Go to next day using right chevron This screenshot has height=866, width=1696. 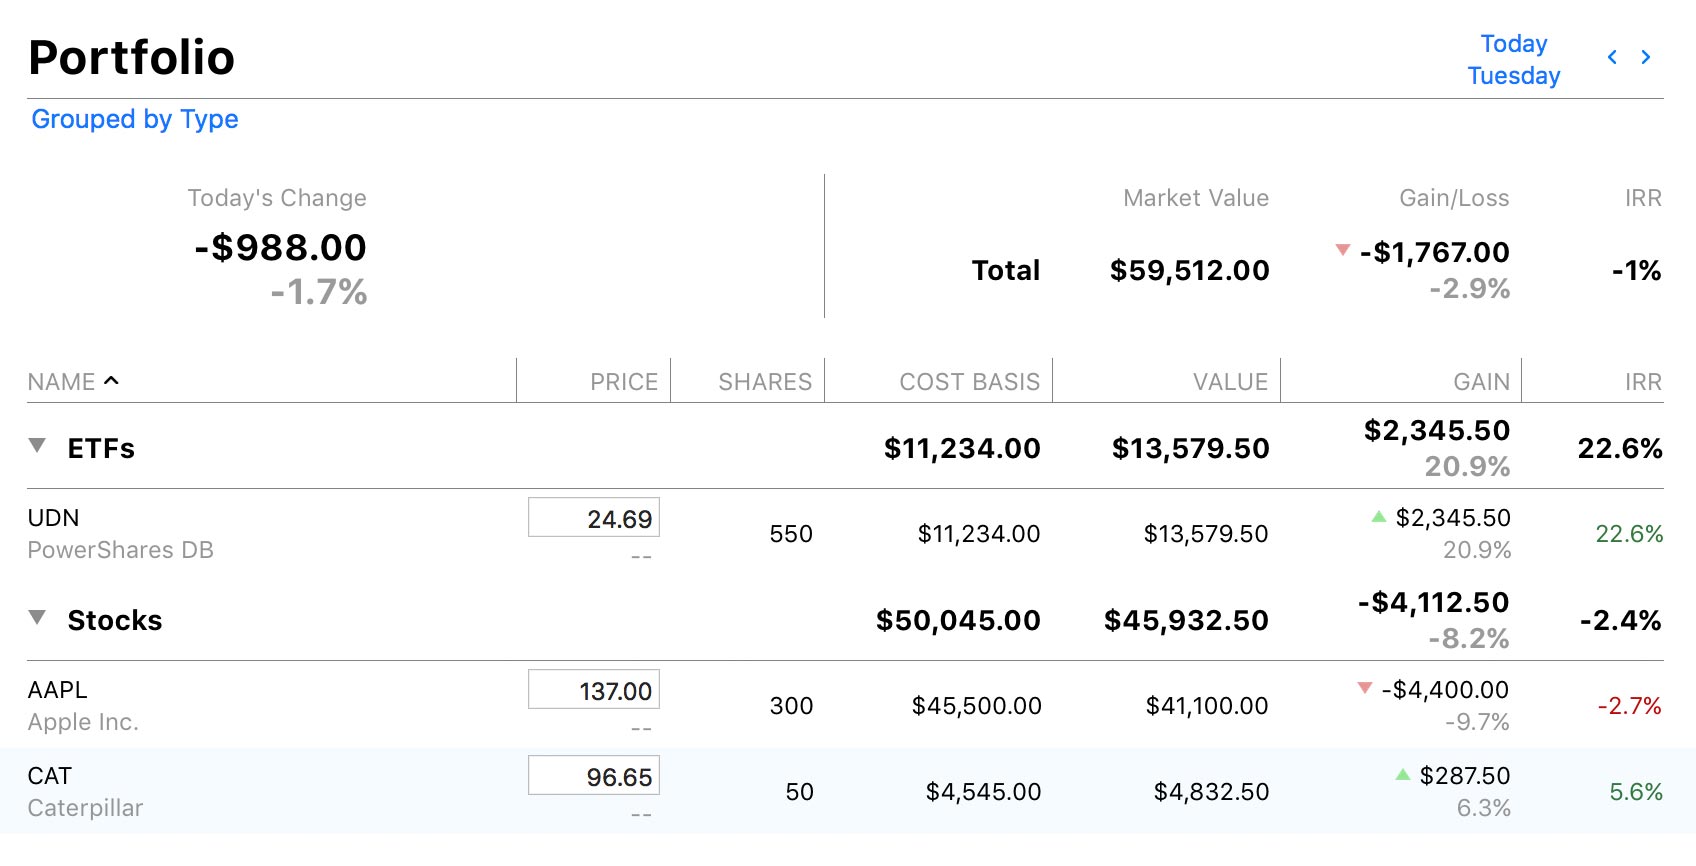[1646, 58]
